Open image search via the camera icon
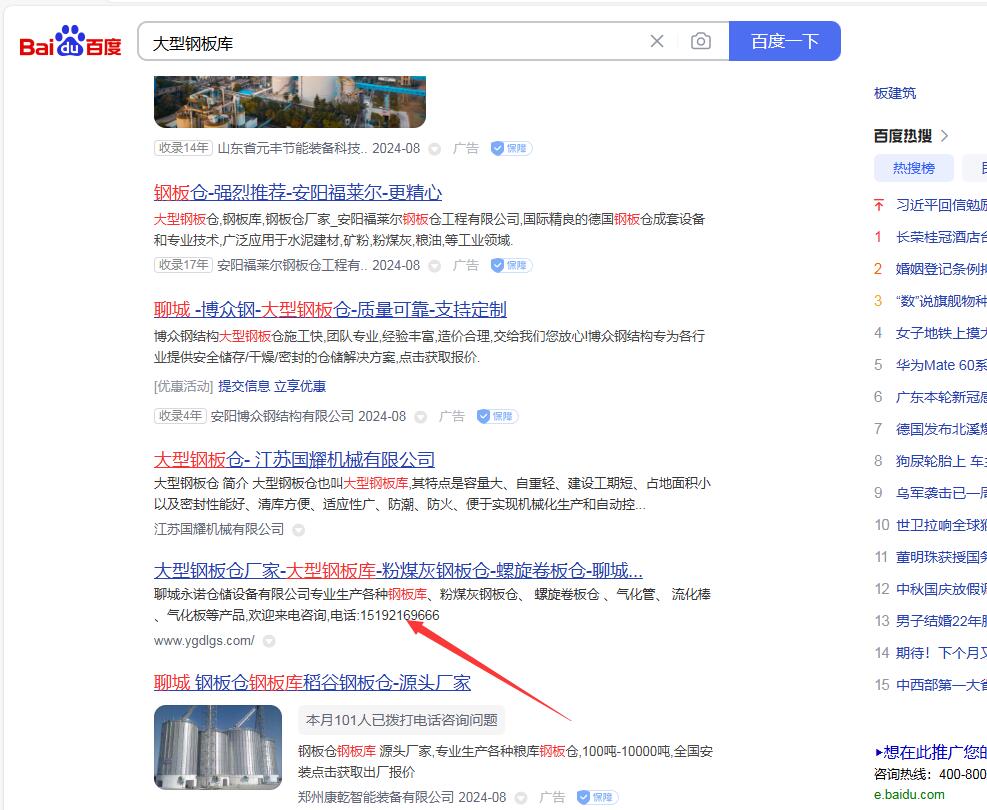 [701, 42]
